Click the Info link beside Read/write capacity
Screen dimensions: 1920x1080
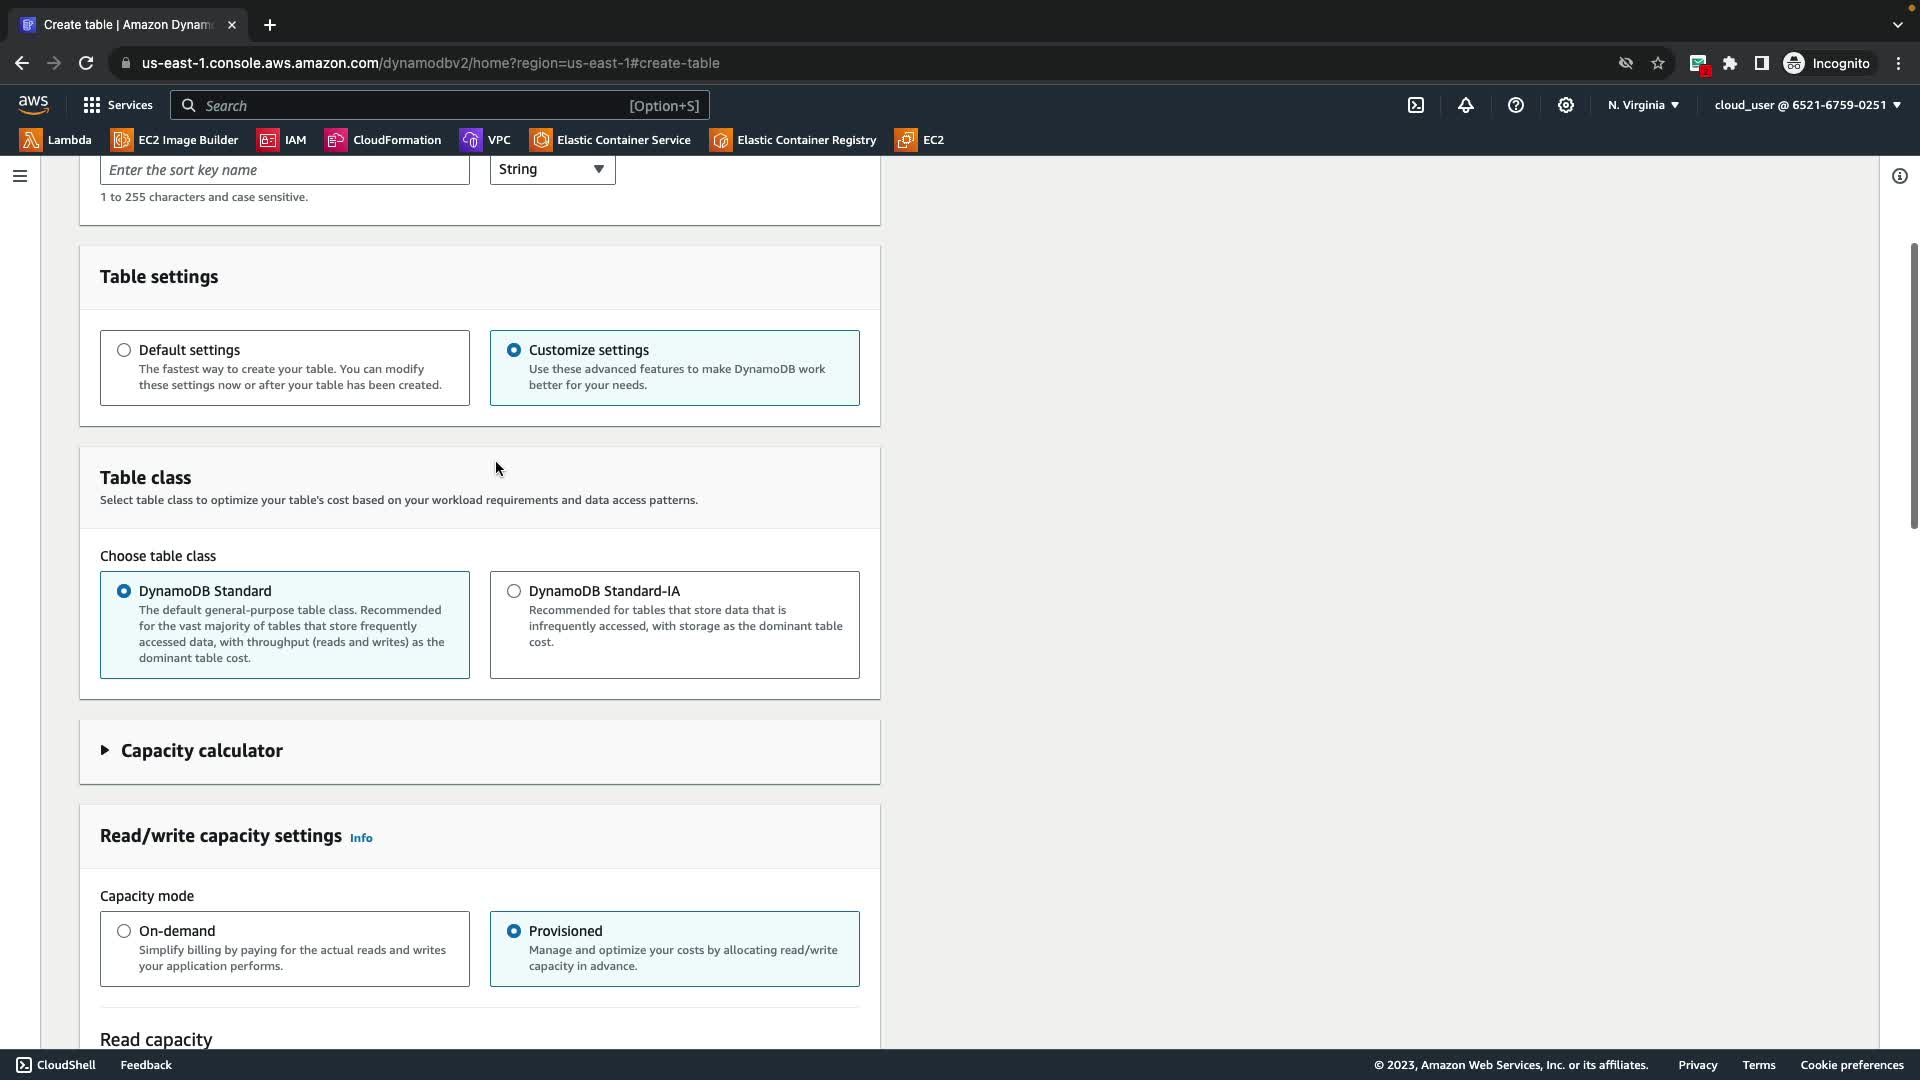point(361,838)
